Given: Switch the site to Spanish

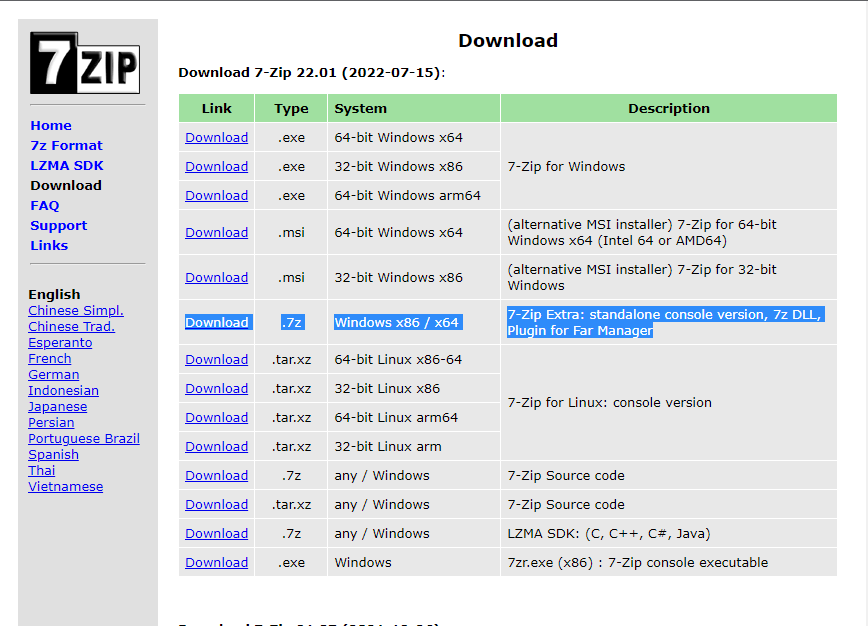Looking at the screenshot, I should coord(54,455).
